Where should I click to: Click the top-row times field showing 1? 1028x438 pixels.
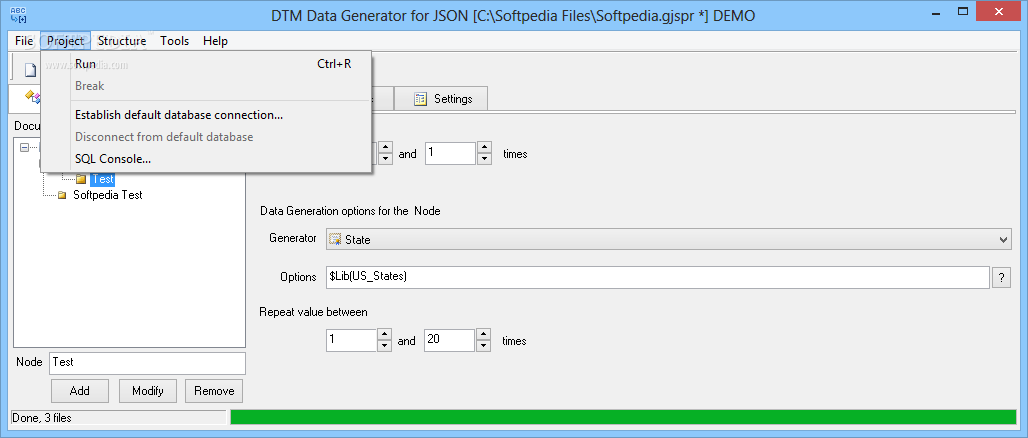point(450,153)
